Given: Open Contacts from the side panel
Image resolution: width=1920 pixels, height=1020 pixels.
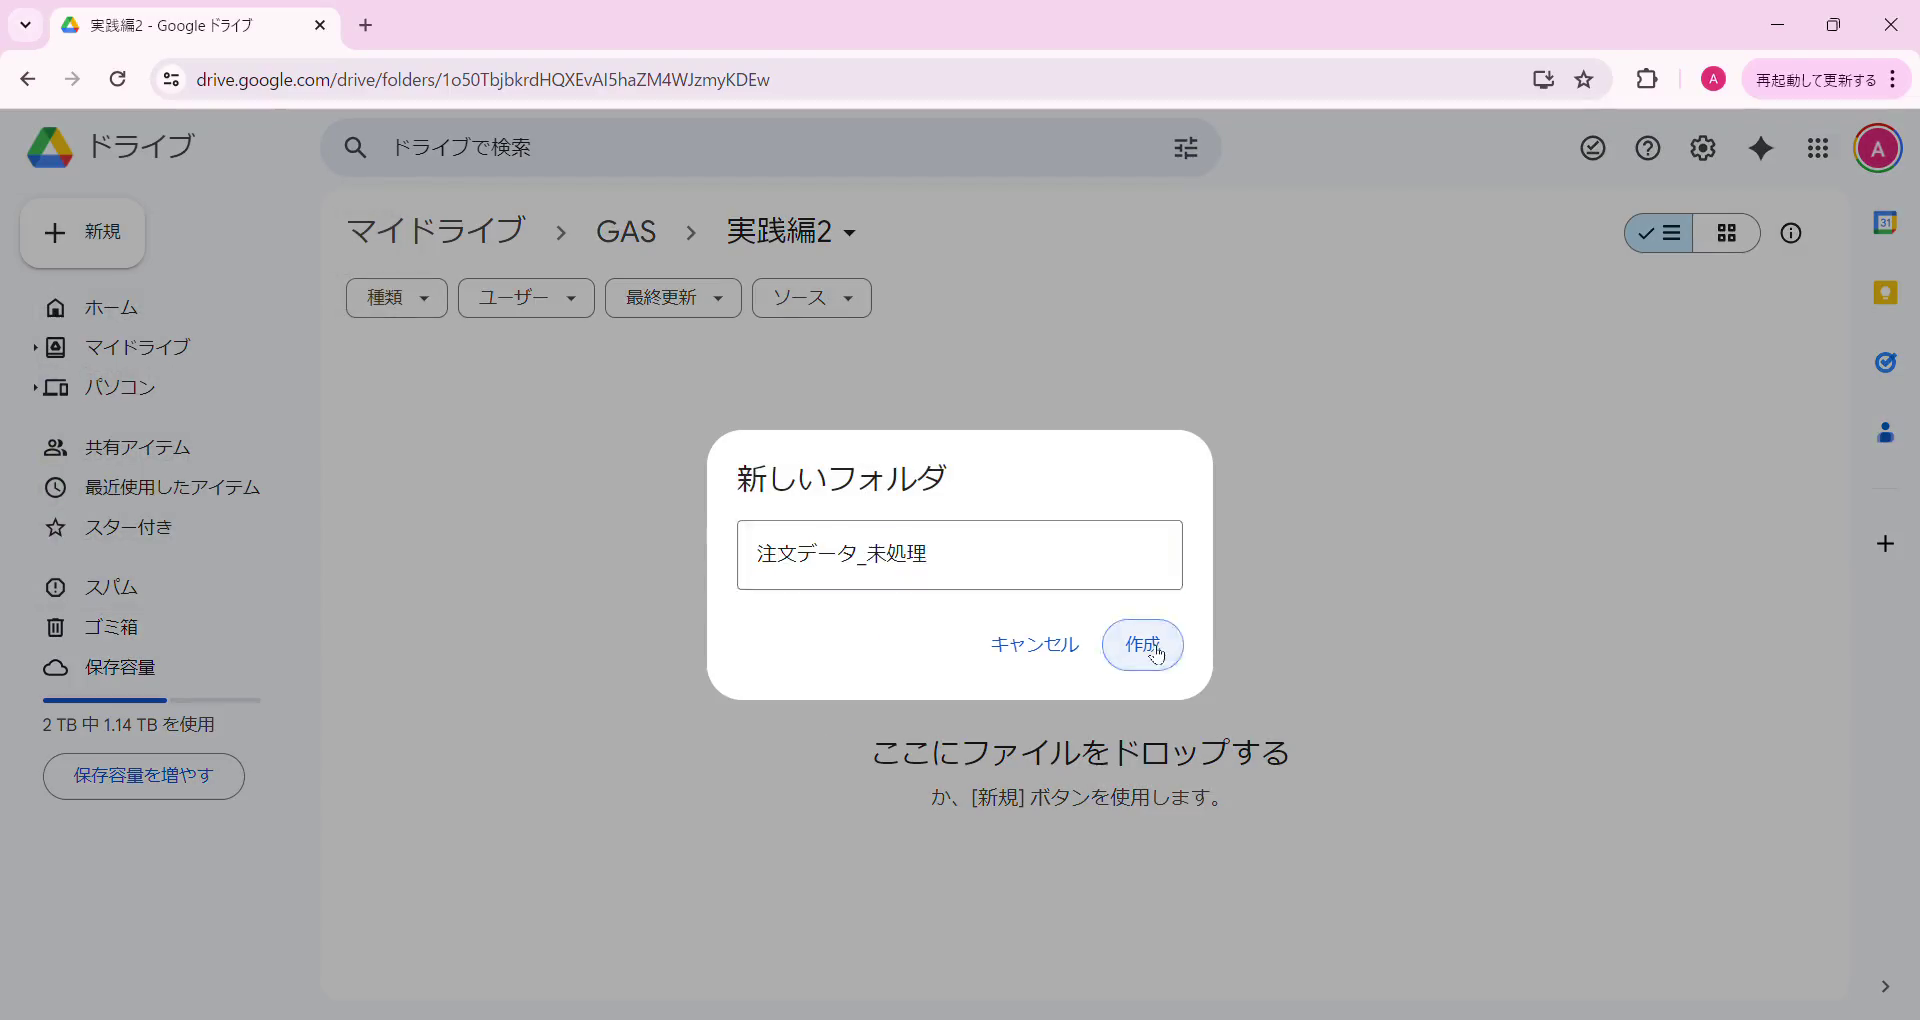Looking at the screenshot, I should [1886, 433].
